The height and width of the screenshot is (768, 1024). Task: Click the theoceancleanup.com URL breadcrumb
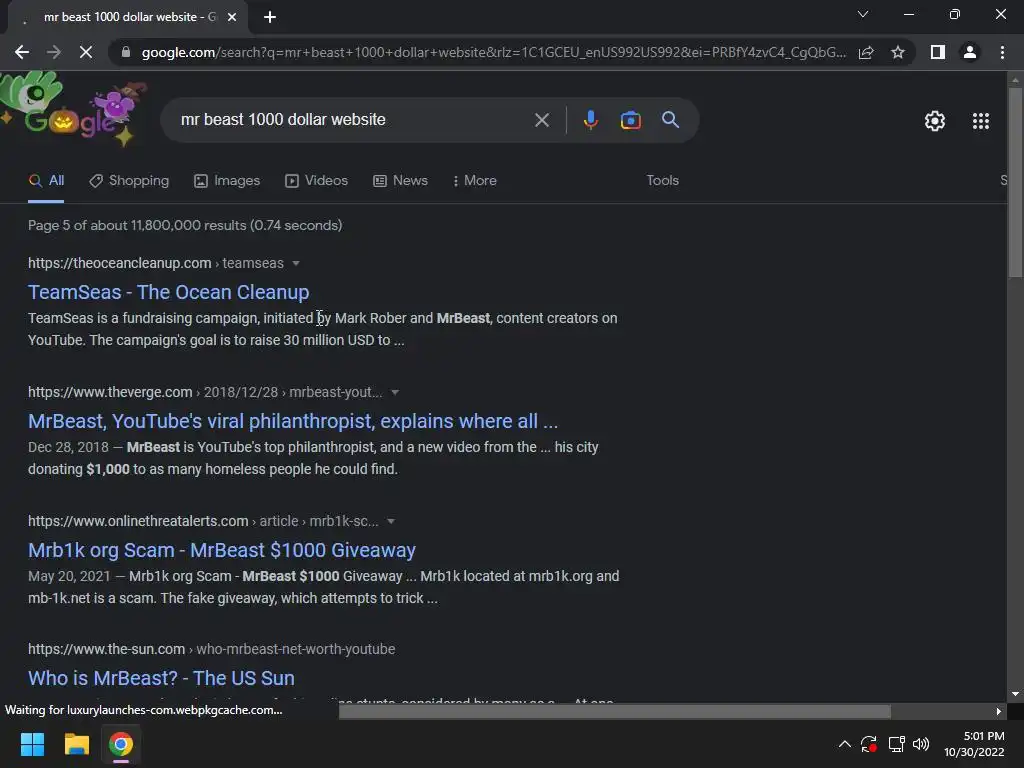[155, 263]
